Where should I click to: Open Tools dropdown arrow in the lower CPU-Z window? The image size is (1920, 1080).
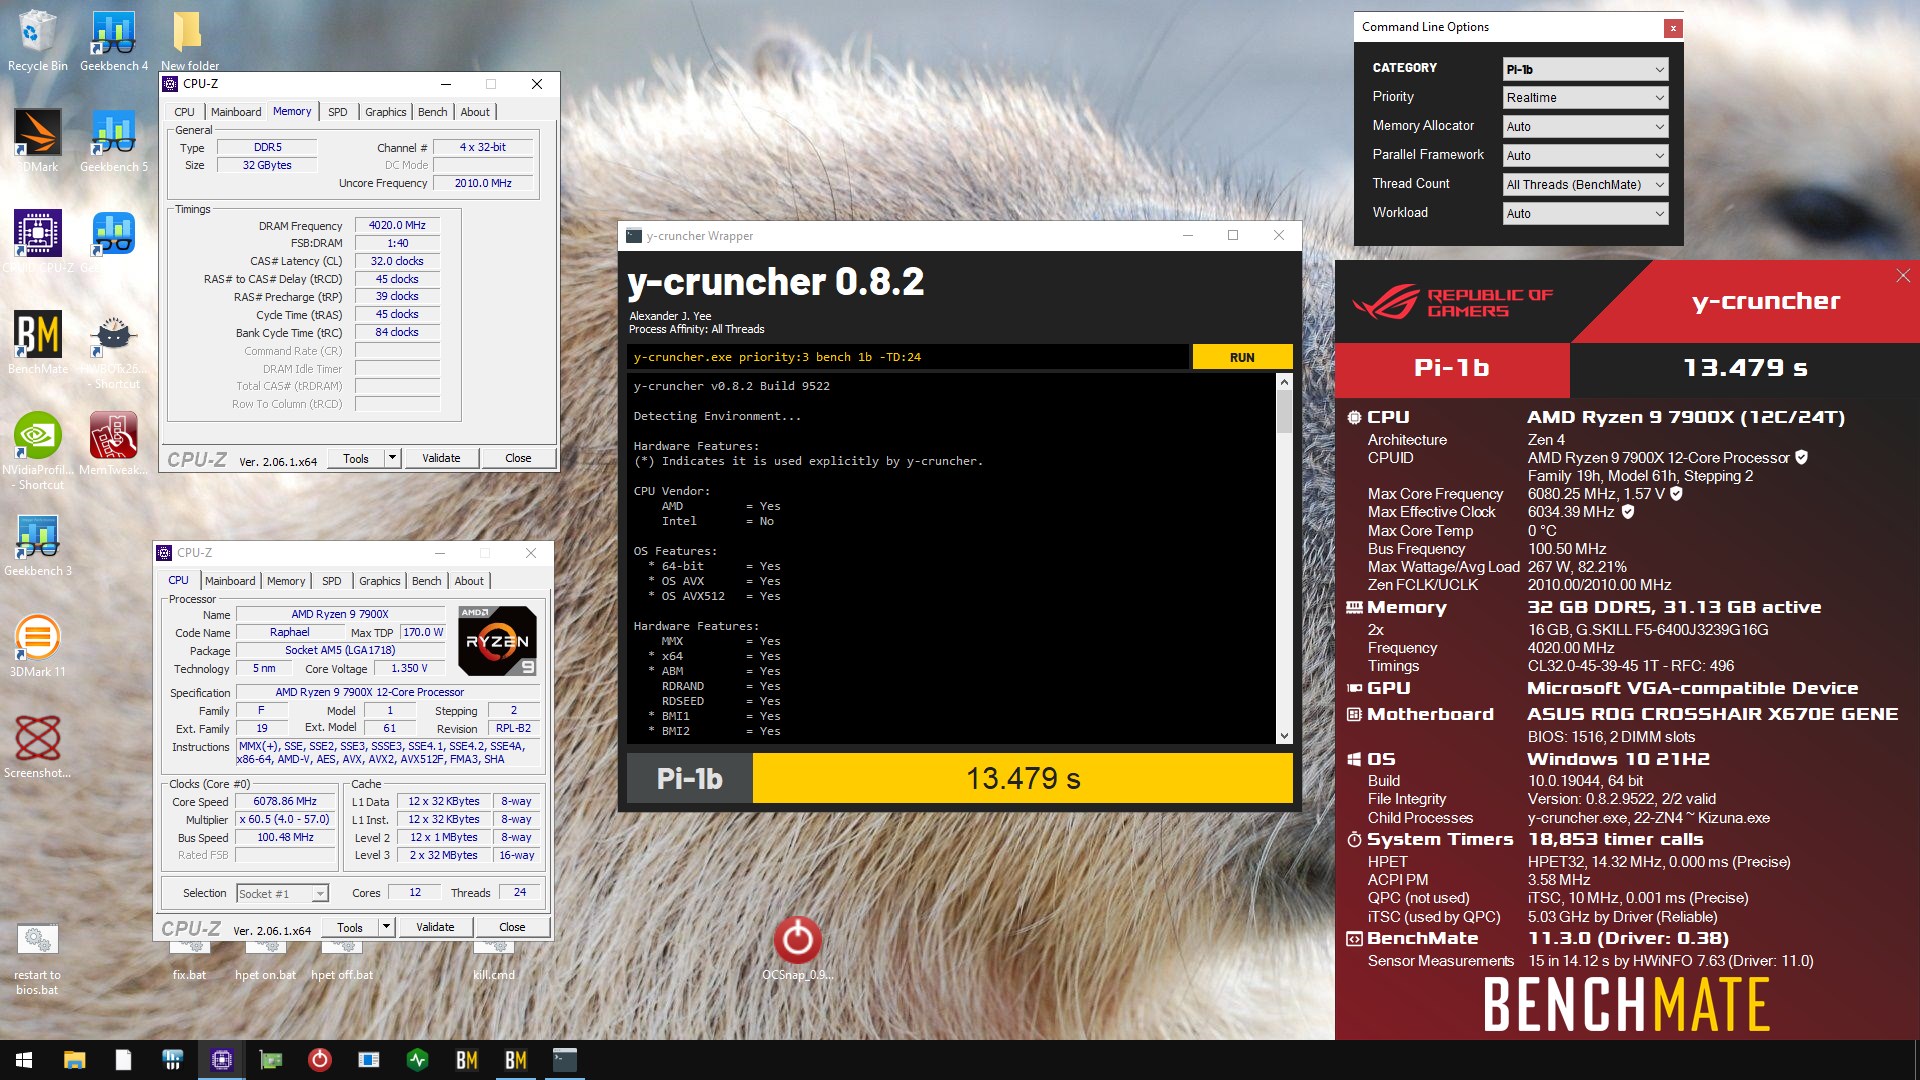[386, 927]
